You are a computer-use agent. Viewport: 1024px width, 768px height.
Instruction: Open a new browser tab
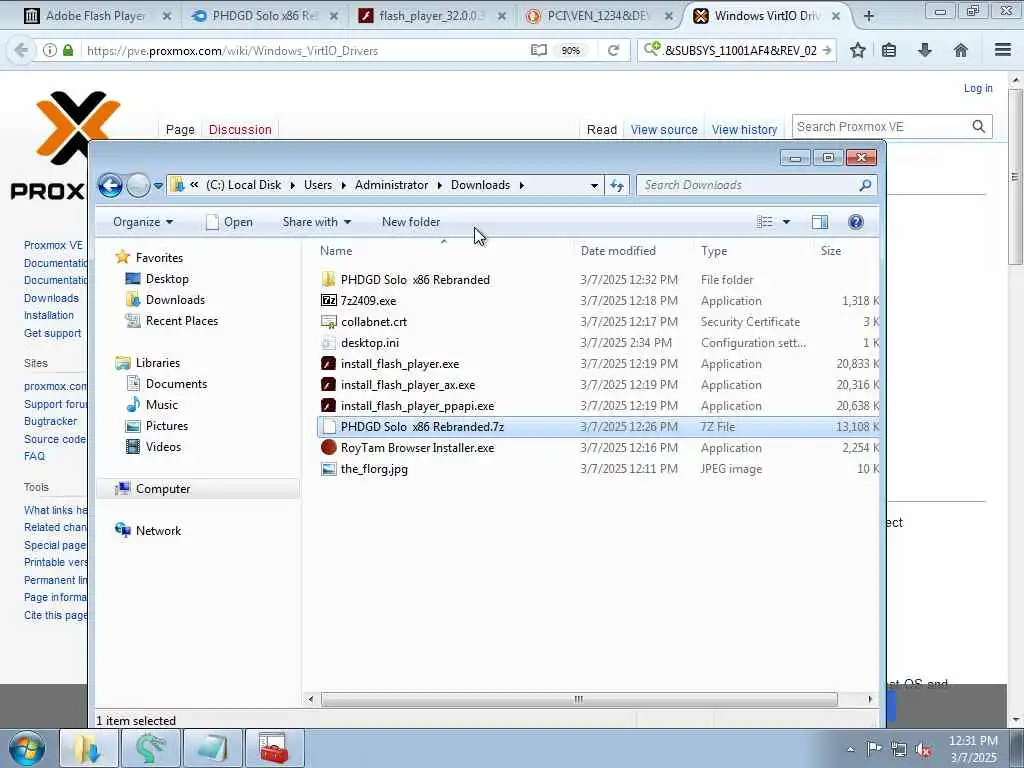[869, 16]
